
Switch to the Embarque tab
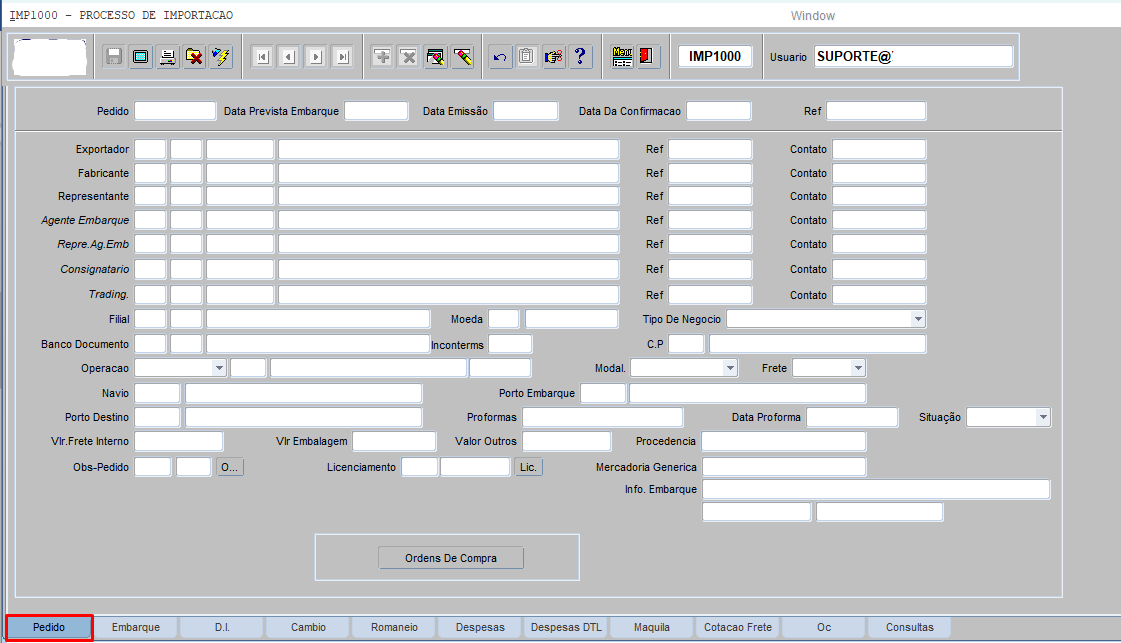(x=136, y=627)
